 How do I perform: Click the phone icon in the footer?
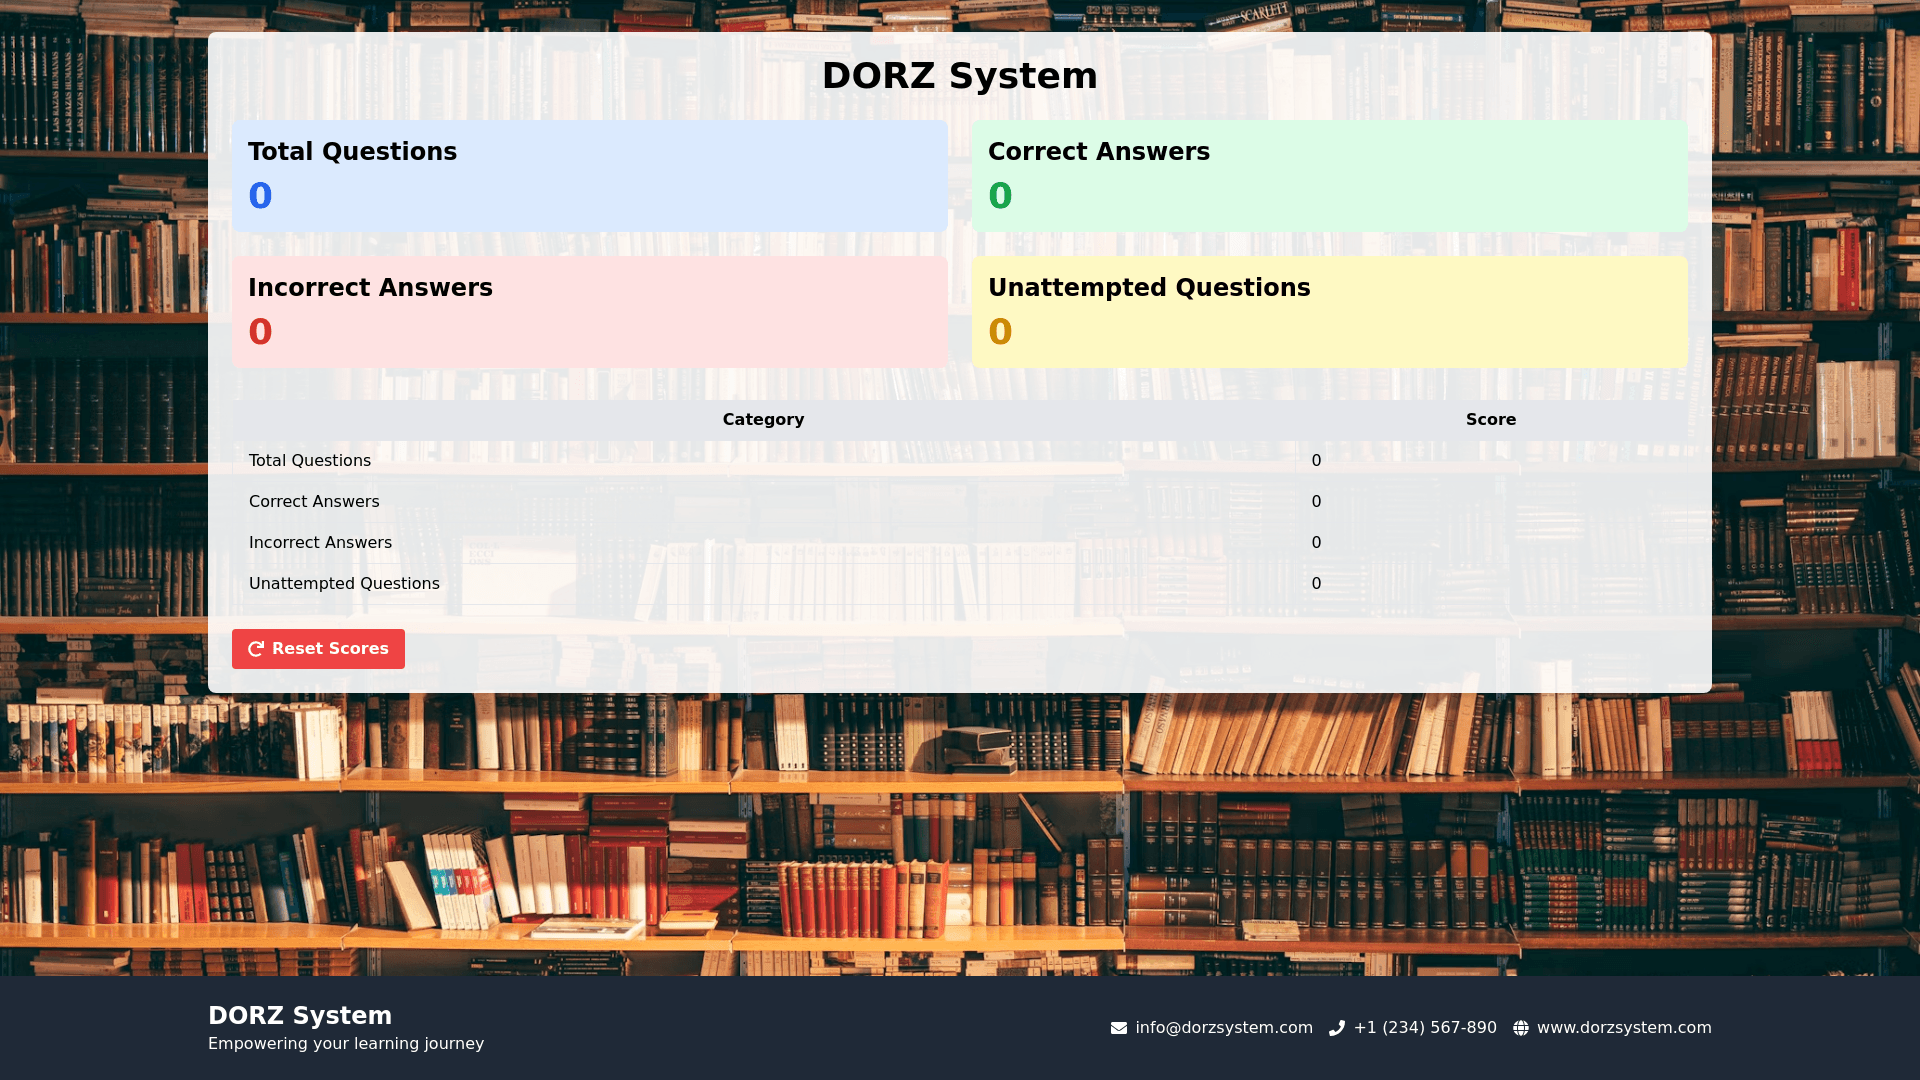[1336, 1028]
